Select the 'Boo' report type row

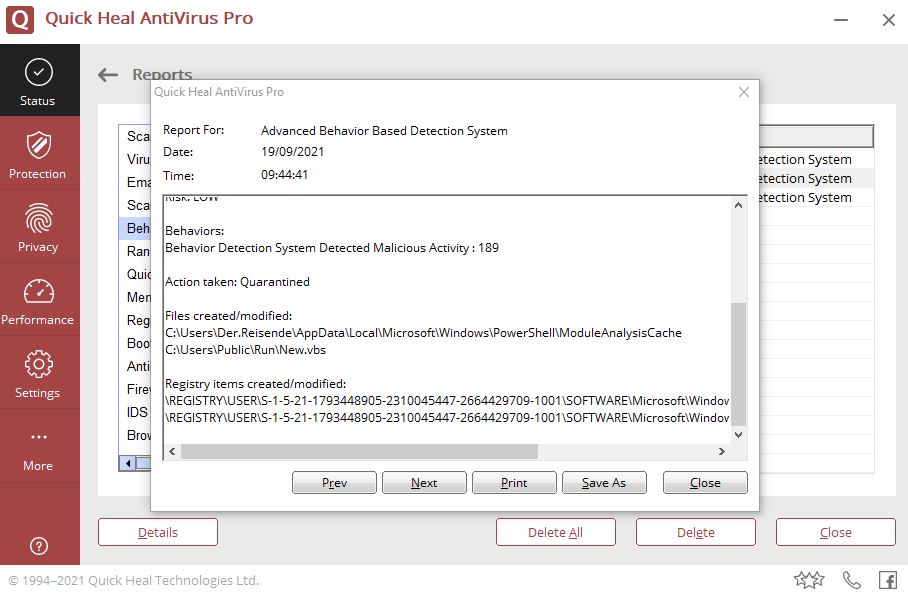pos(136,343)
